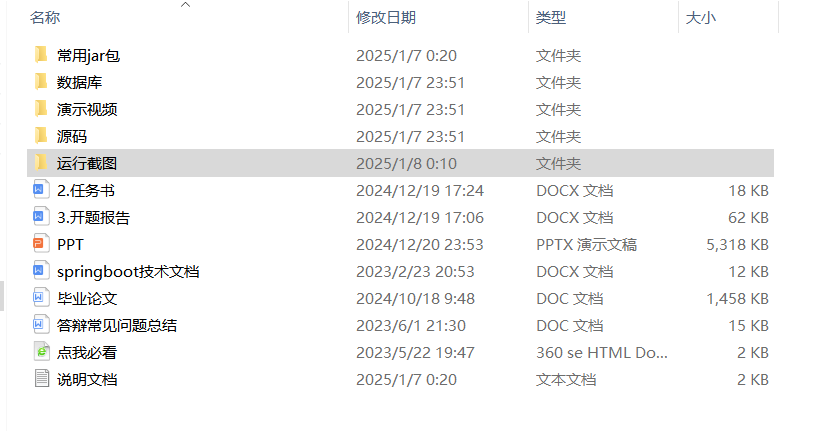Click the PPT presentation file icon
The height and width of the screenshot is (431, 819).
coord(40,244)
